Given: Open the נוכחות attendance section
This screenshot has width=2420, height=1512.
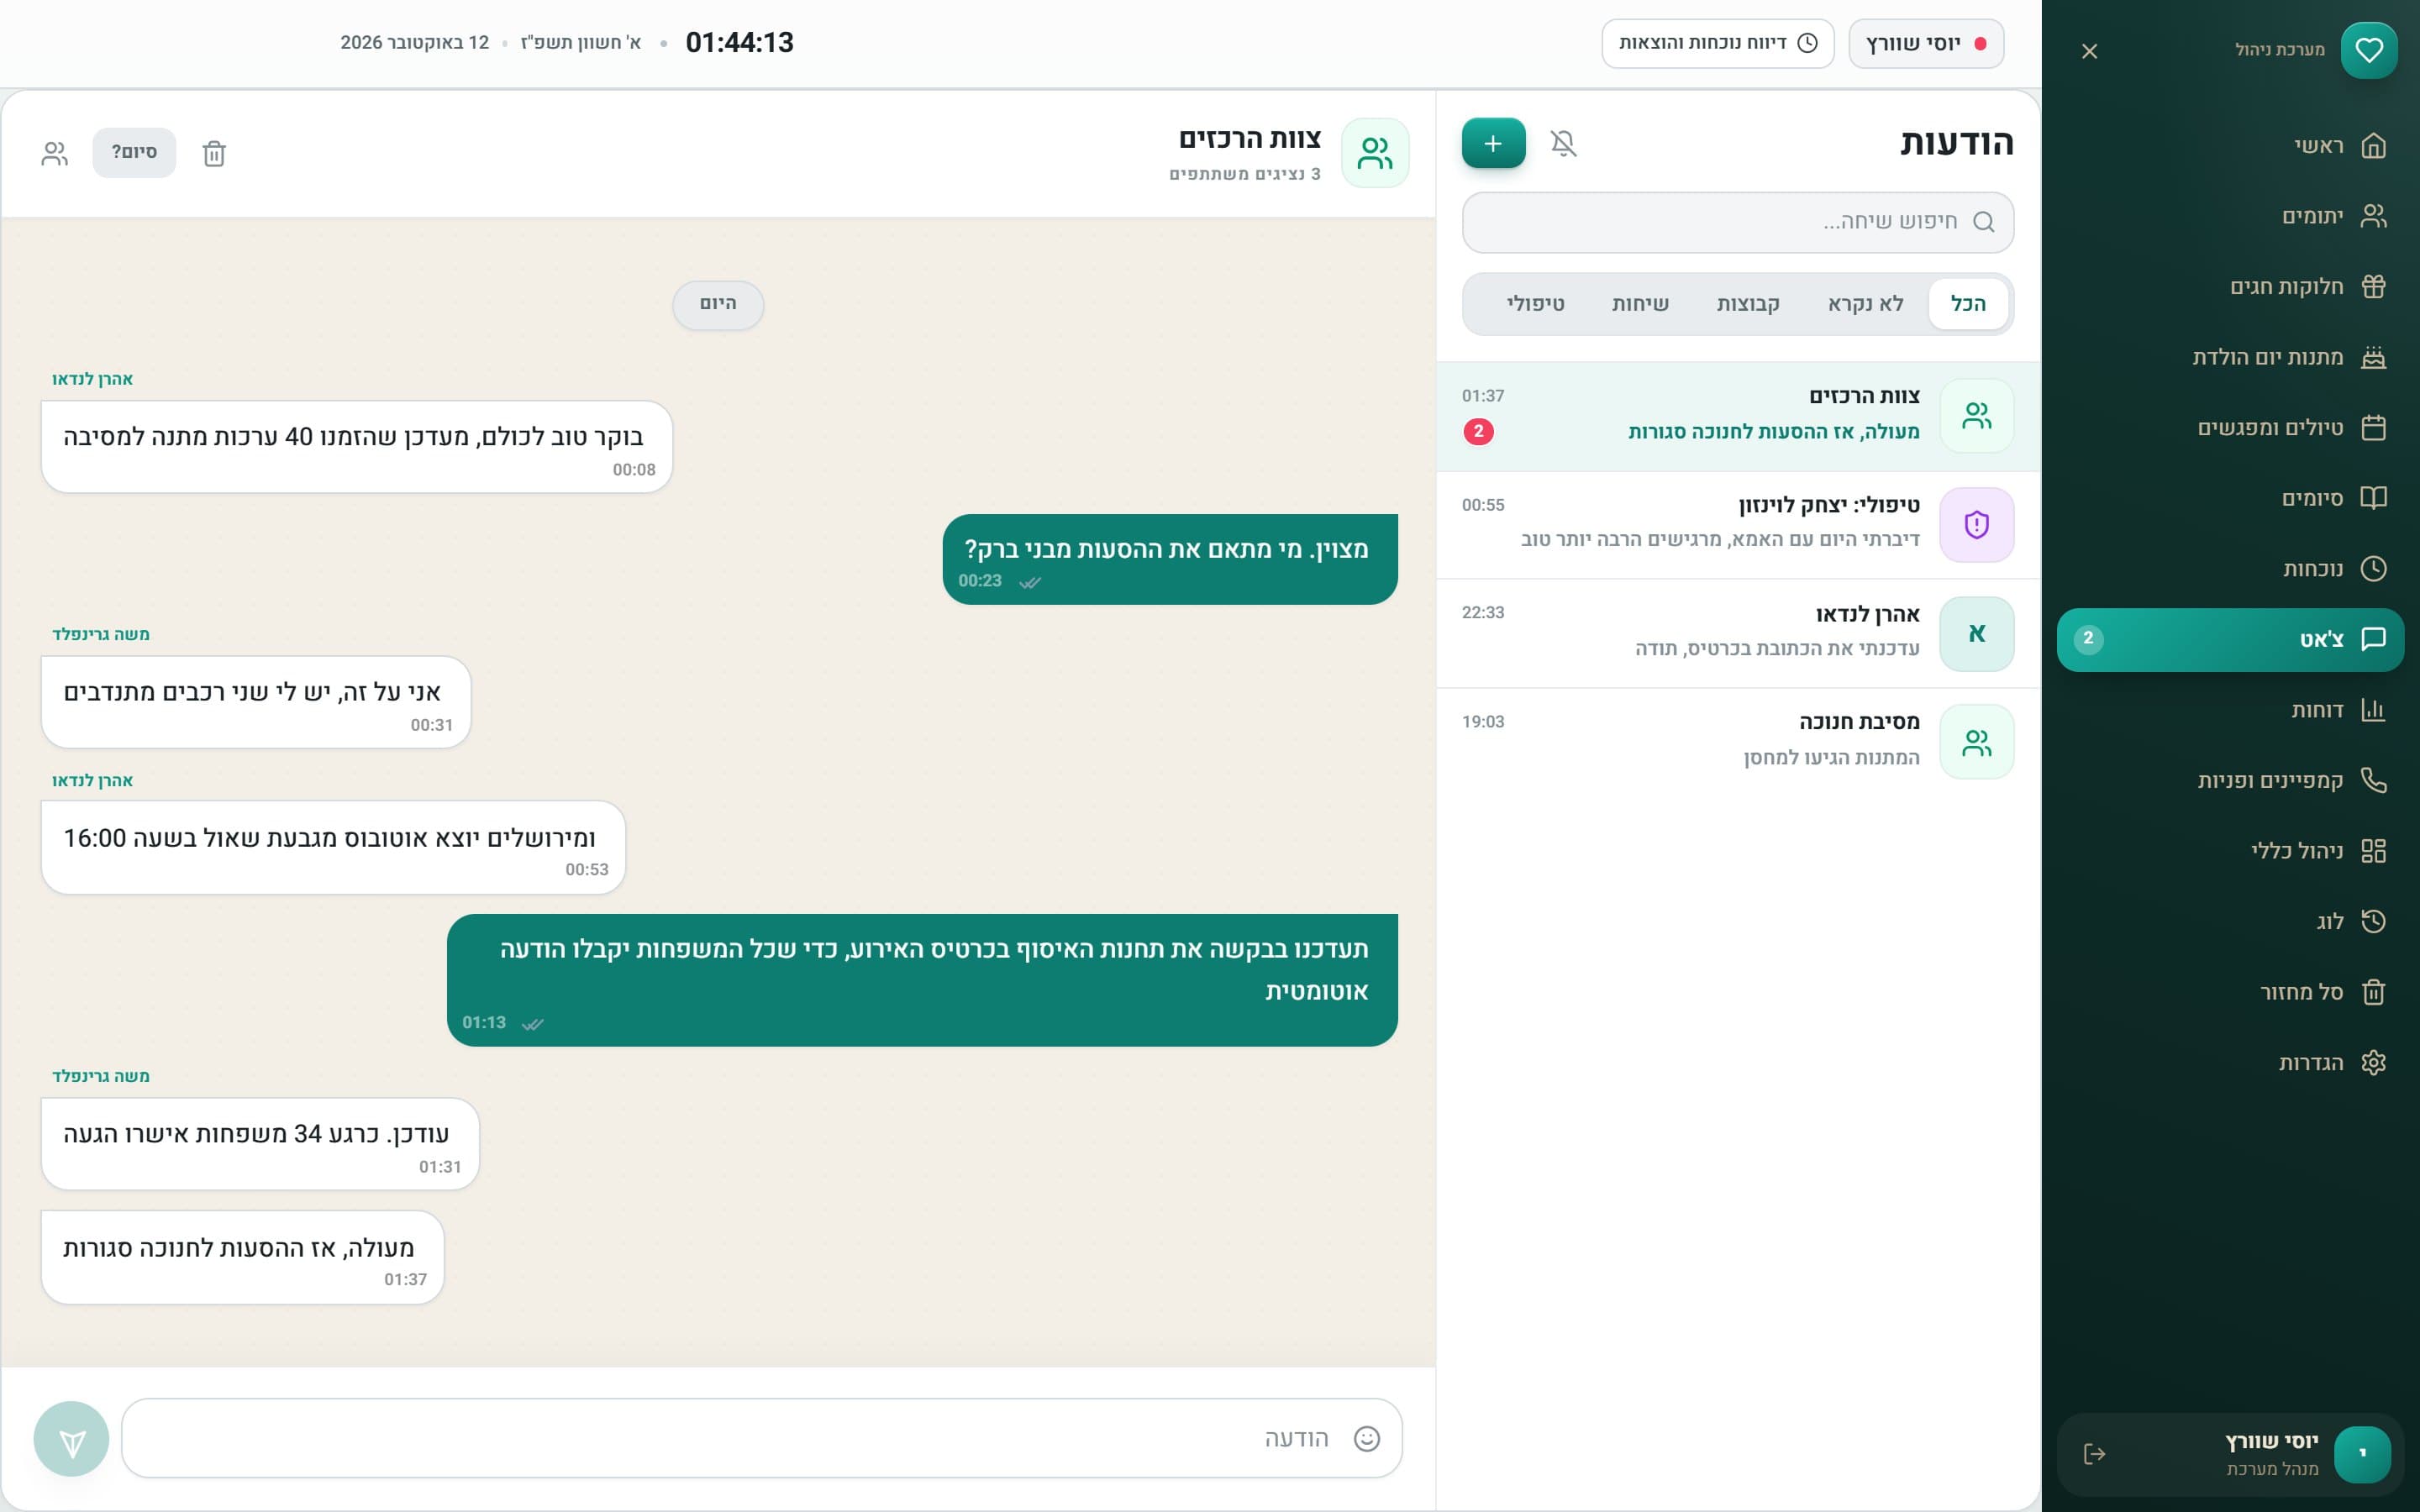Looking at the screenshot, I should 2230,569.
